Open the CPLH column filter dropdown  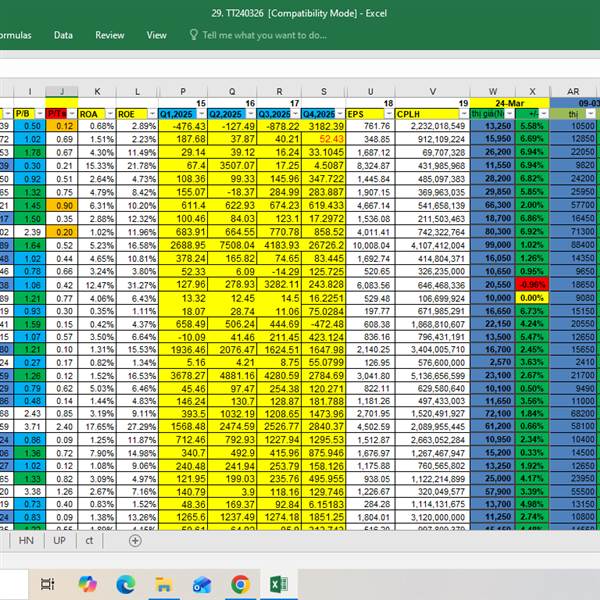464,114
